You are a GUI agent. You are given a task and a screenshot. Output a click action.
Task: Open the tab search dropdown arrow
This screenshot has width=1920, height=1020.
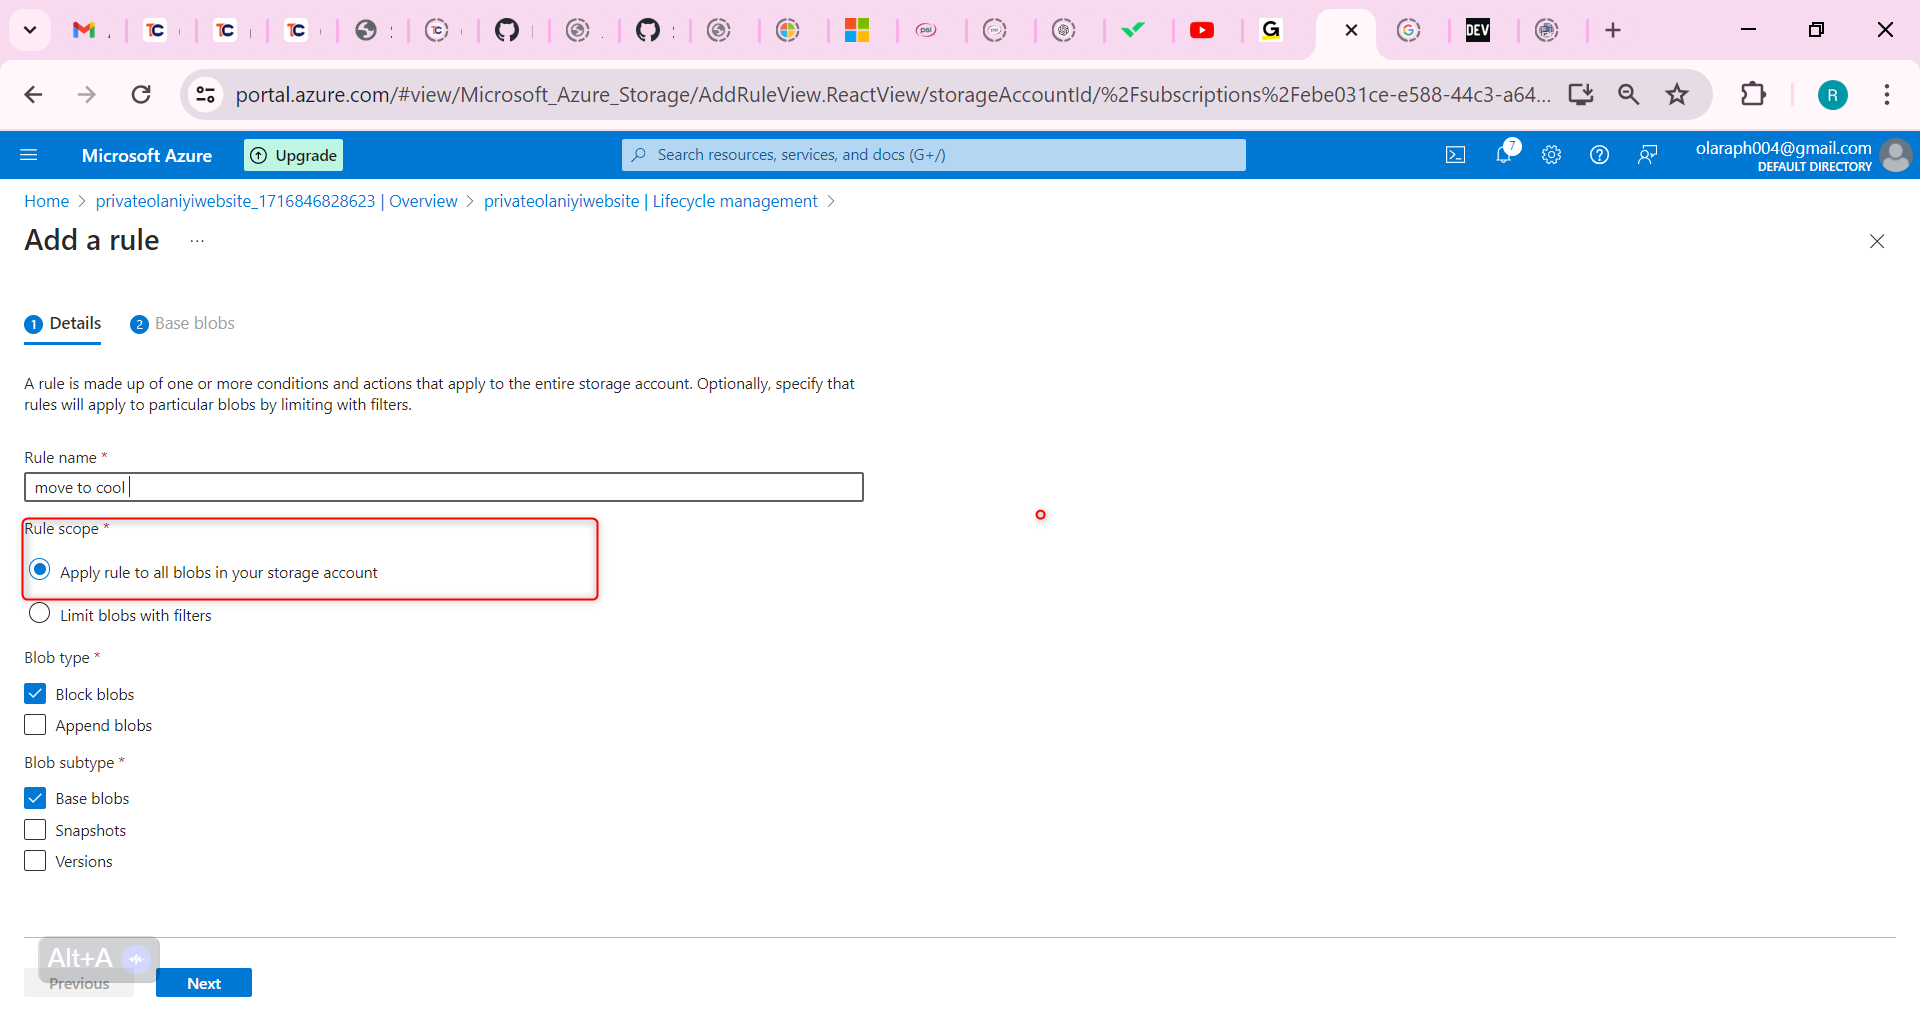[30, 30]
